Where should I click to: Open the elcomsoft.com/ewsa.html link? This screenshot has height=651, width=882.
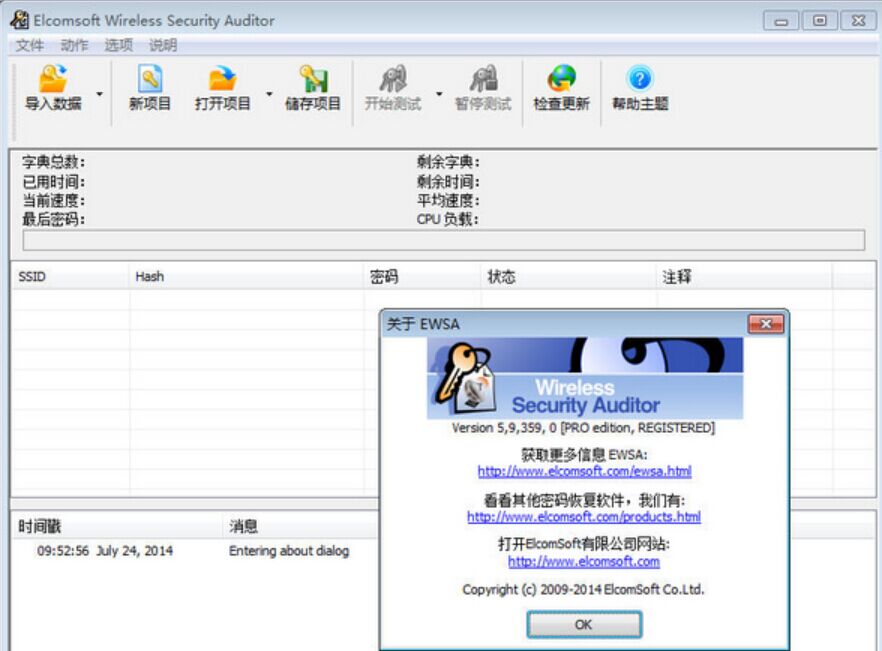pyautogui.click(x=584, y=472)
